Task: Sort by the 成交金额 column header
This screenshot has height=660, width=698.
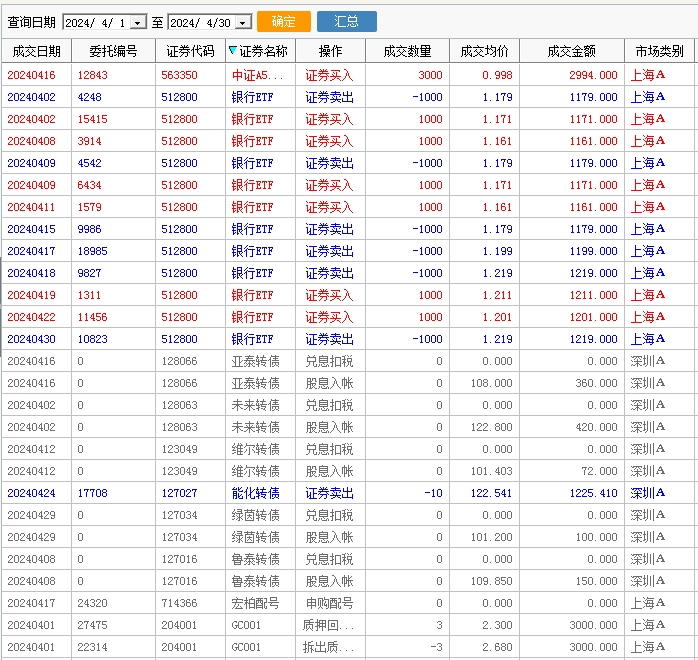Action: [572, 51]
